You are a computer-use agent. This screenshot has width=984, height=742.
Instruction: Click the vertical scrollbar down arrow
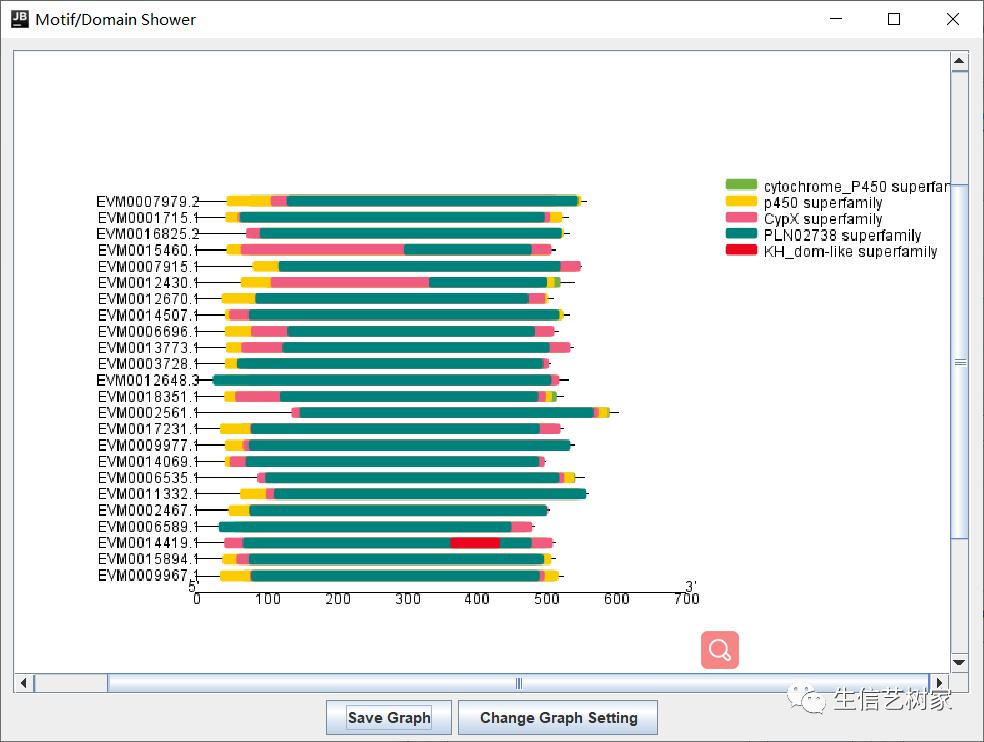pyautogui.click(x=959, y=662)
